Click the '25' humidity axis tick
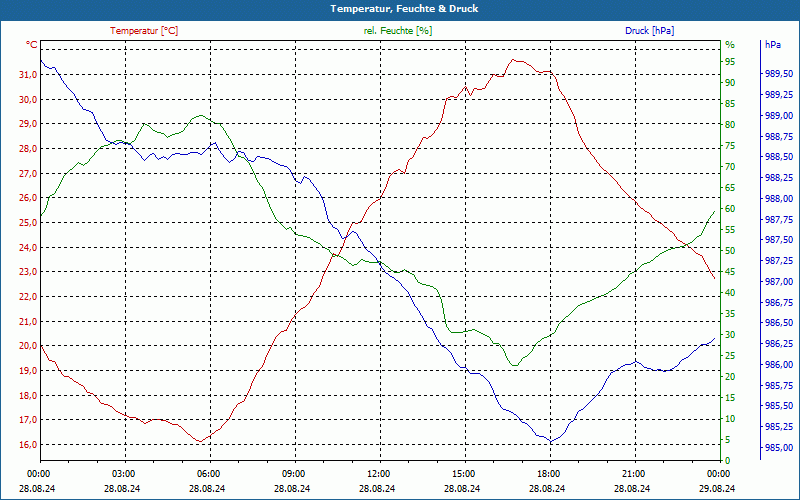Viewport: 800px width, 500px height. tap(731, 356)
